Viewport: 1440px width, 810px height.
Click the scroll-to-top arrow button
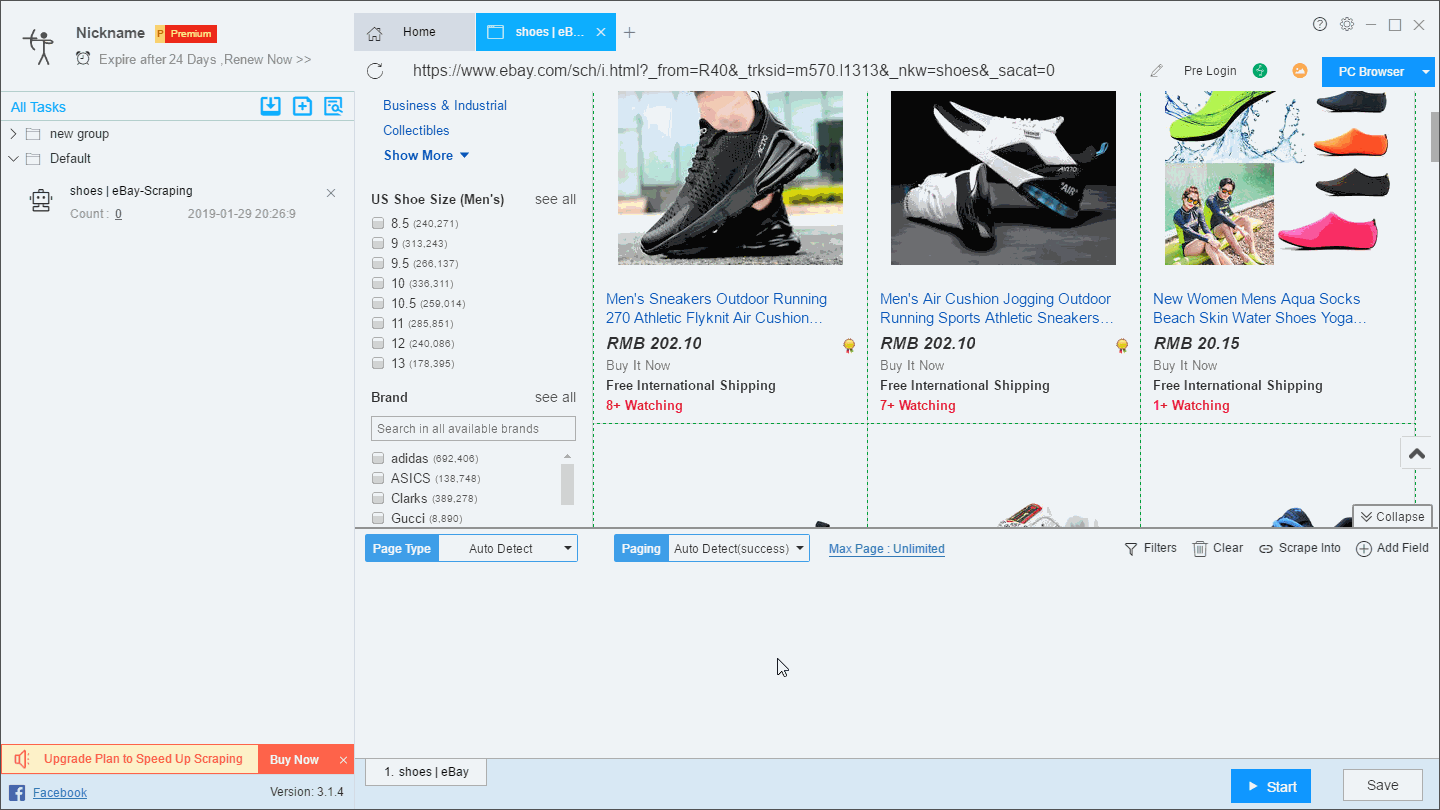1417,453
